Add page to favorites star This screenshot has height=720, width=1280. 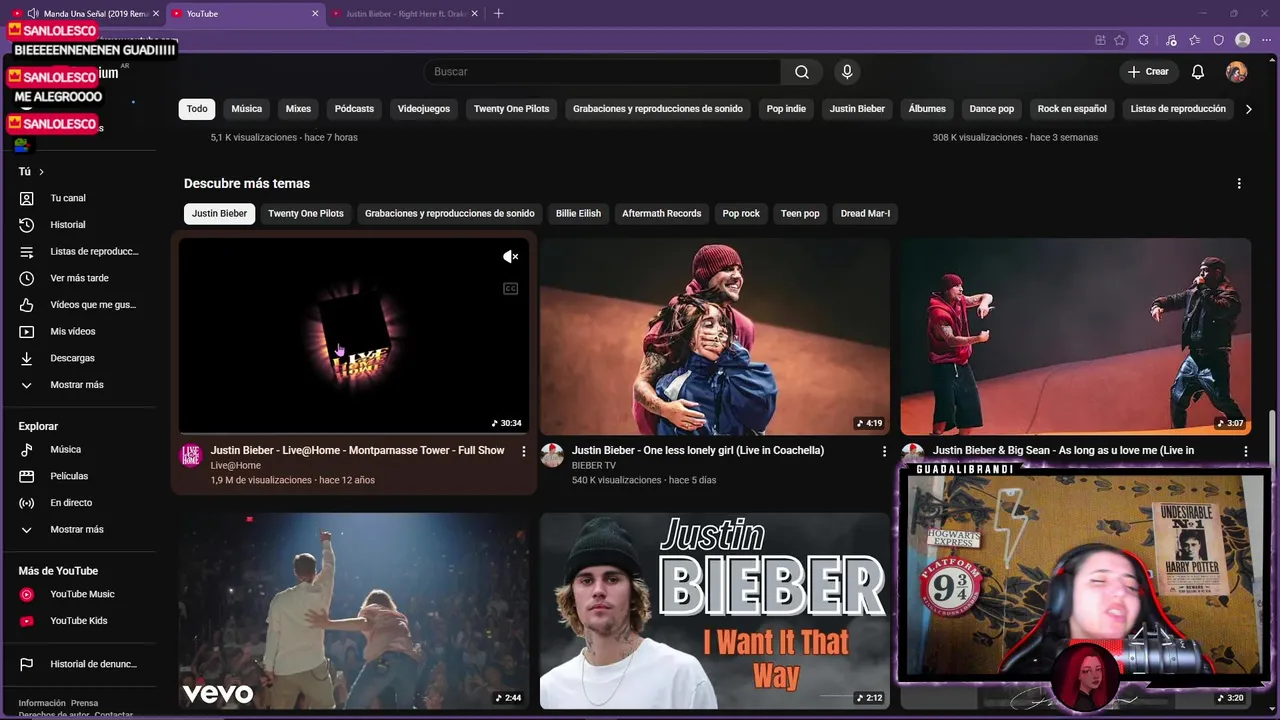[x=1120, y=40]
